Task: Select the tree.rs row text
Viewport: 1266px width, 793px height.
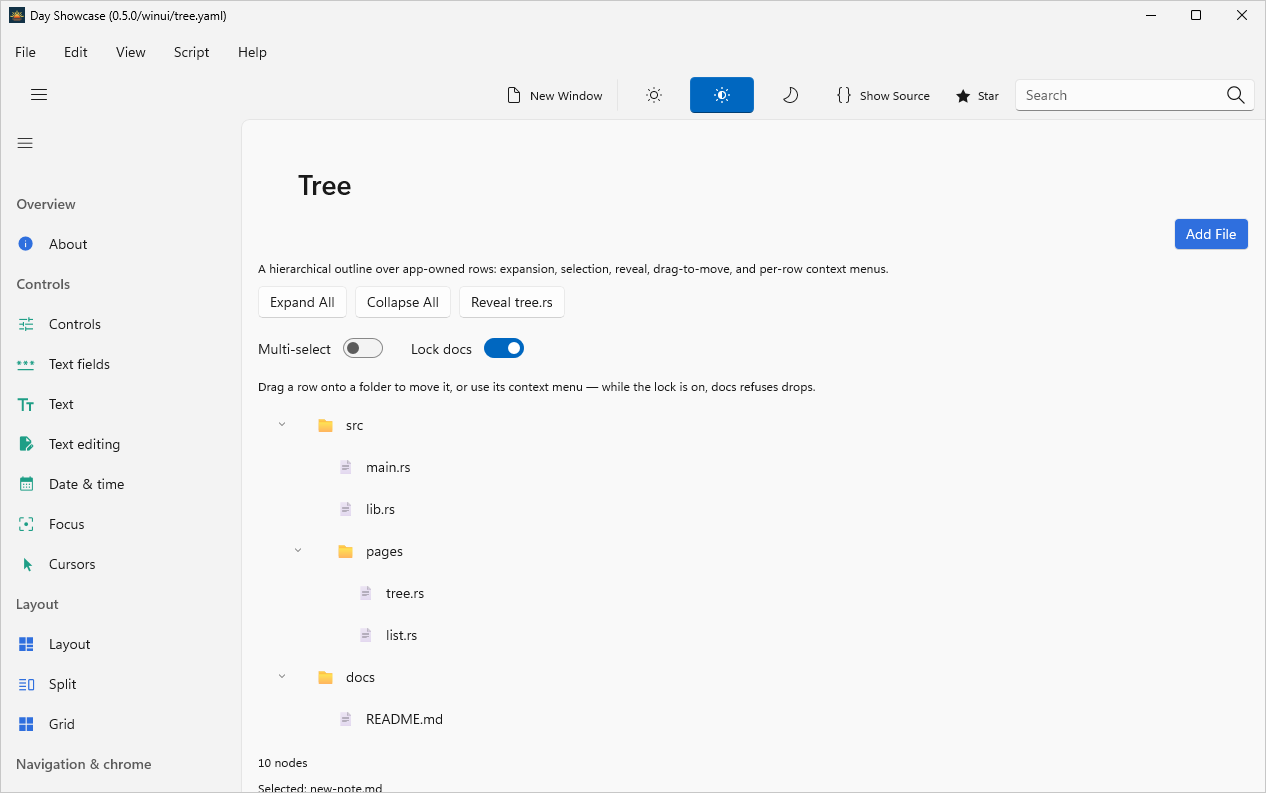Action: [405, 593]
